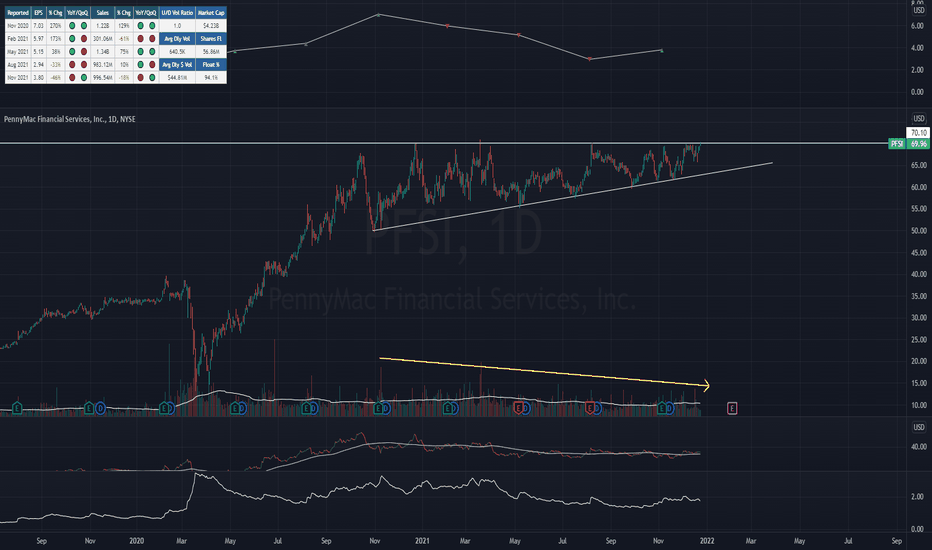
Task: Open the dividend marker near May 2020
Action: tap(243, 408)
